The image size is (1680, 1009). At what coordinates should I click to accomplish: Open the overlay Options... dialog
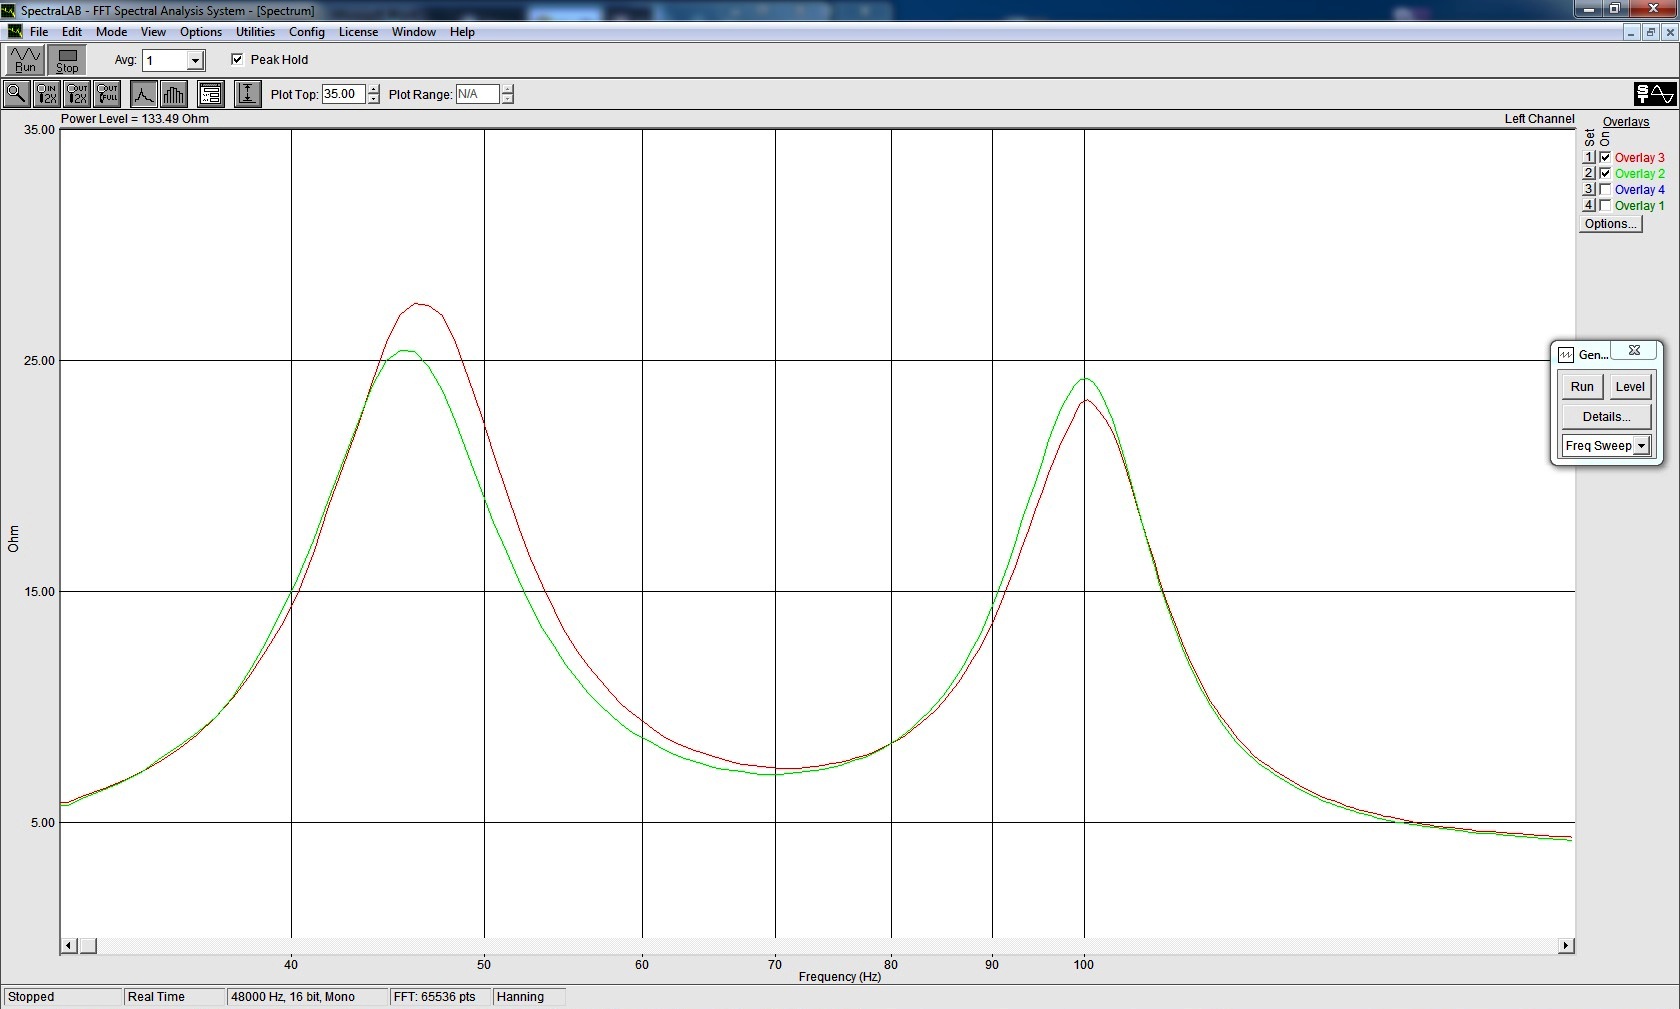pyautogui.click(x=1610, y=224)
